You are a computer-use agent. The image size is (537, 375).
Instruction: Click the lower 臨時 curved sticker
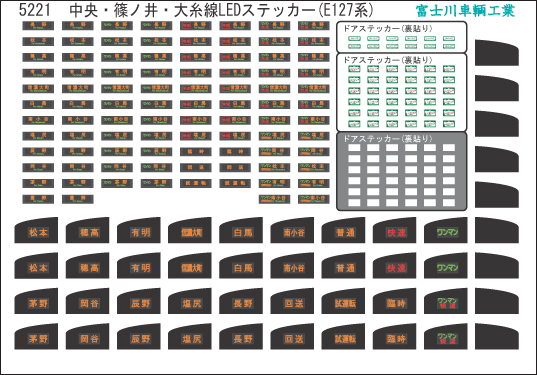coord(395,337)
